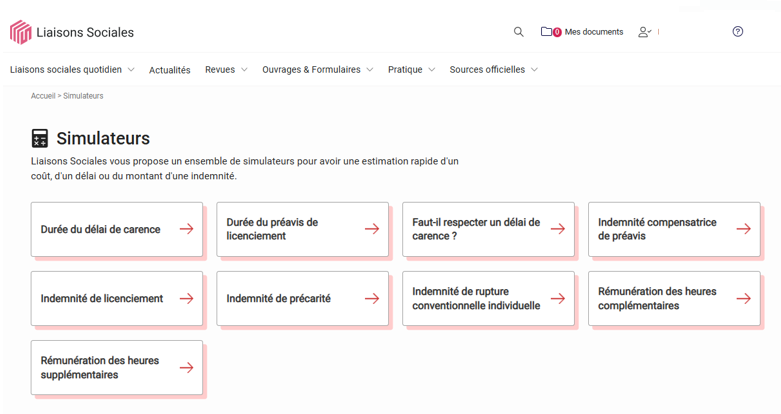
Task: Go to the Actualités menu item
Action: pos(170,70)
